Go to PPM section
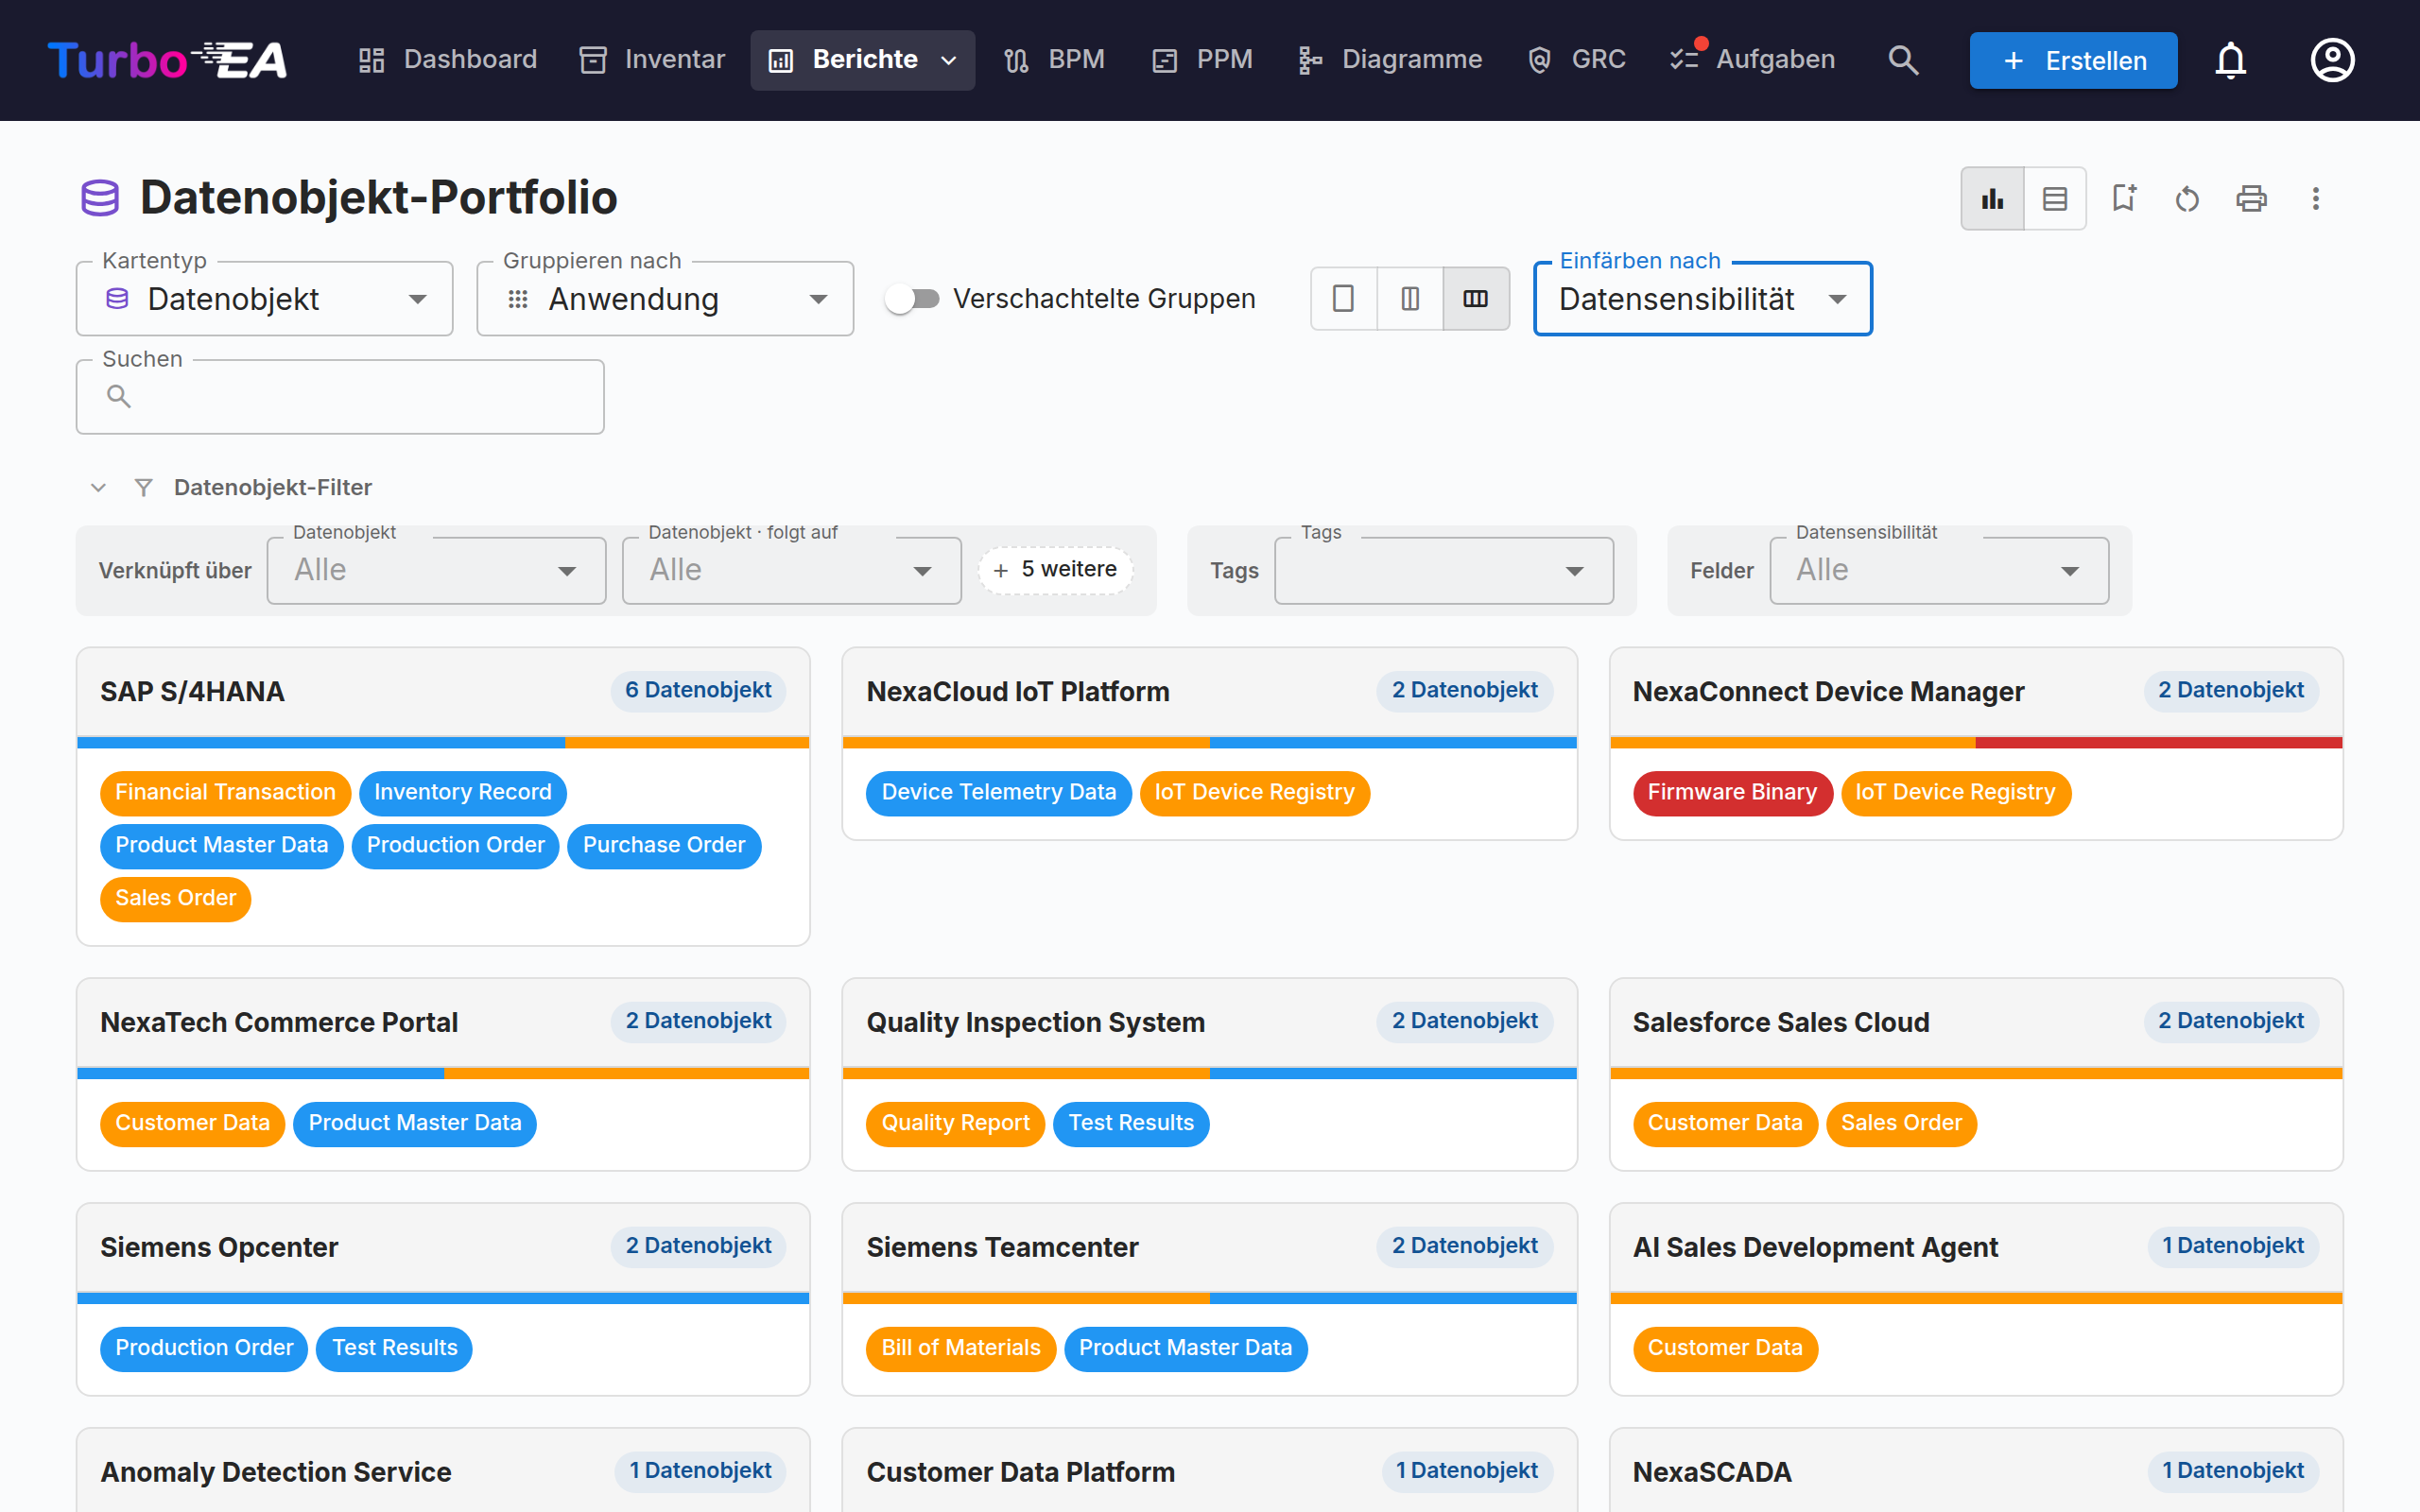The image size is (2420, 1512). click(1202, 60)
